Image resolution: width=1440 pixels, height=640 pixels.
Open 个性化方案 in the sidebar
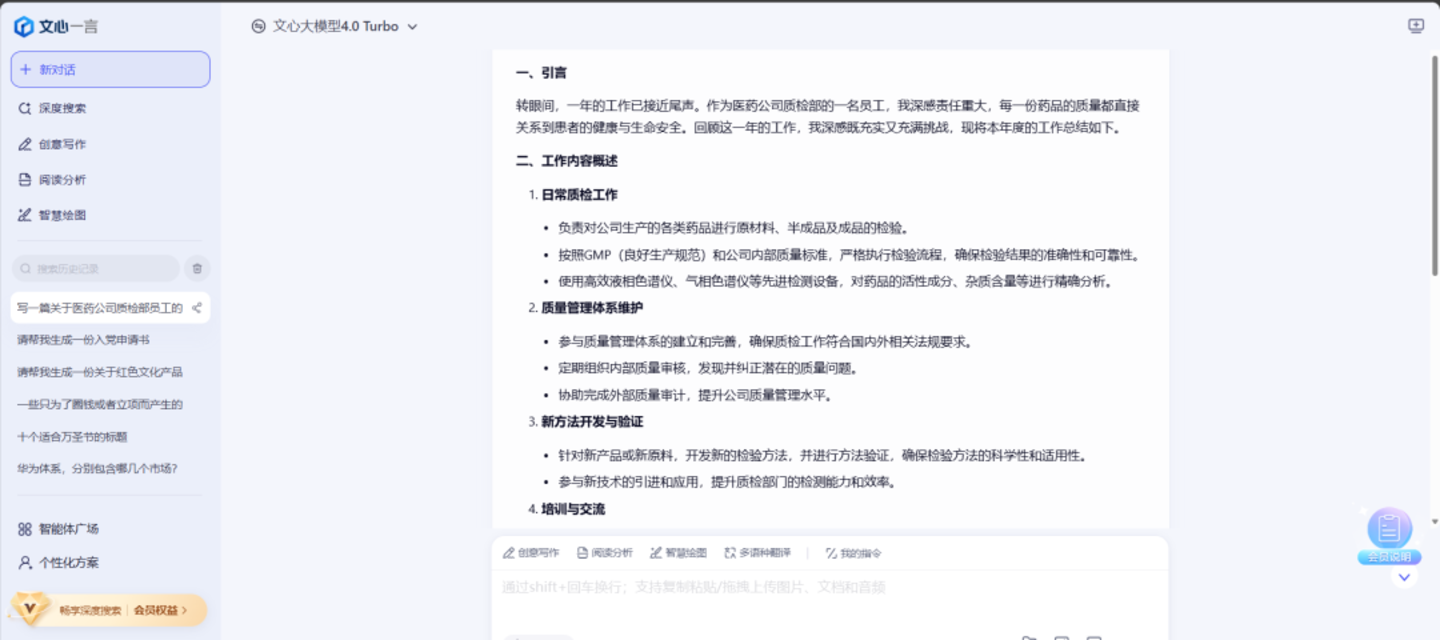point(68,563)
